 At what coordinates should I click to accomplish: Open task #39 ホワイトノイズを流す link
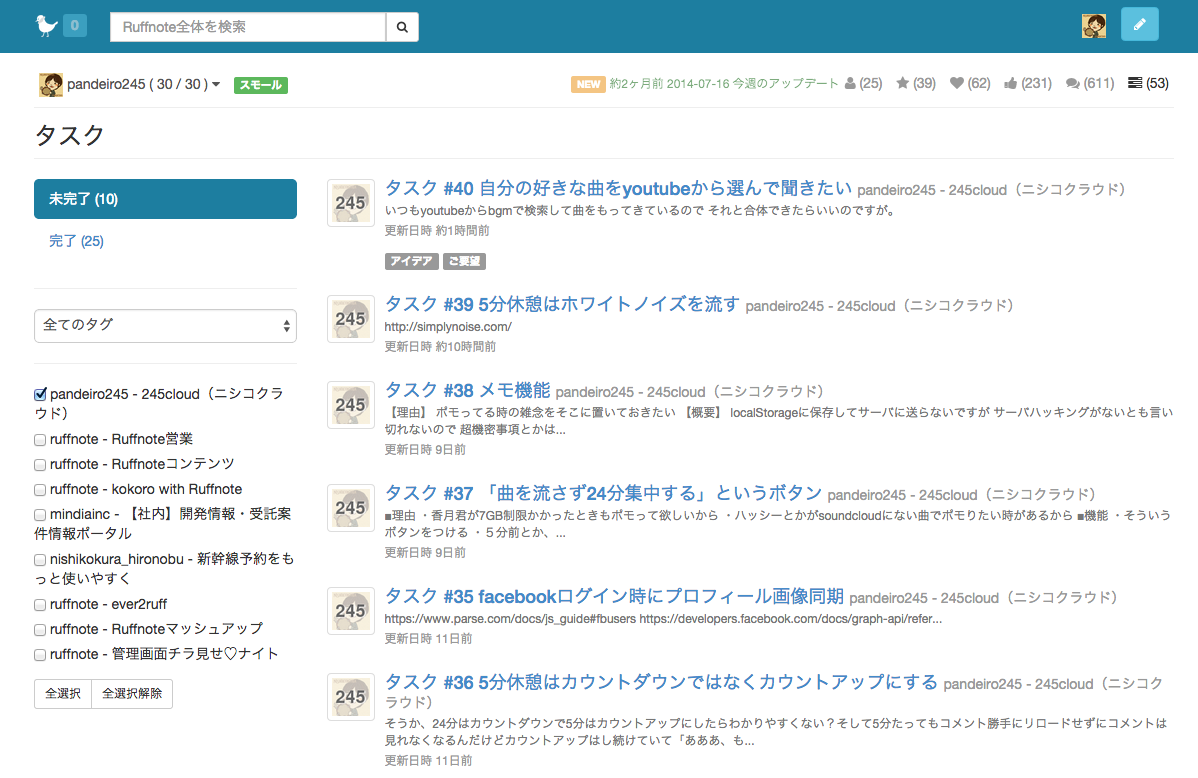coord(562,304)
